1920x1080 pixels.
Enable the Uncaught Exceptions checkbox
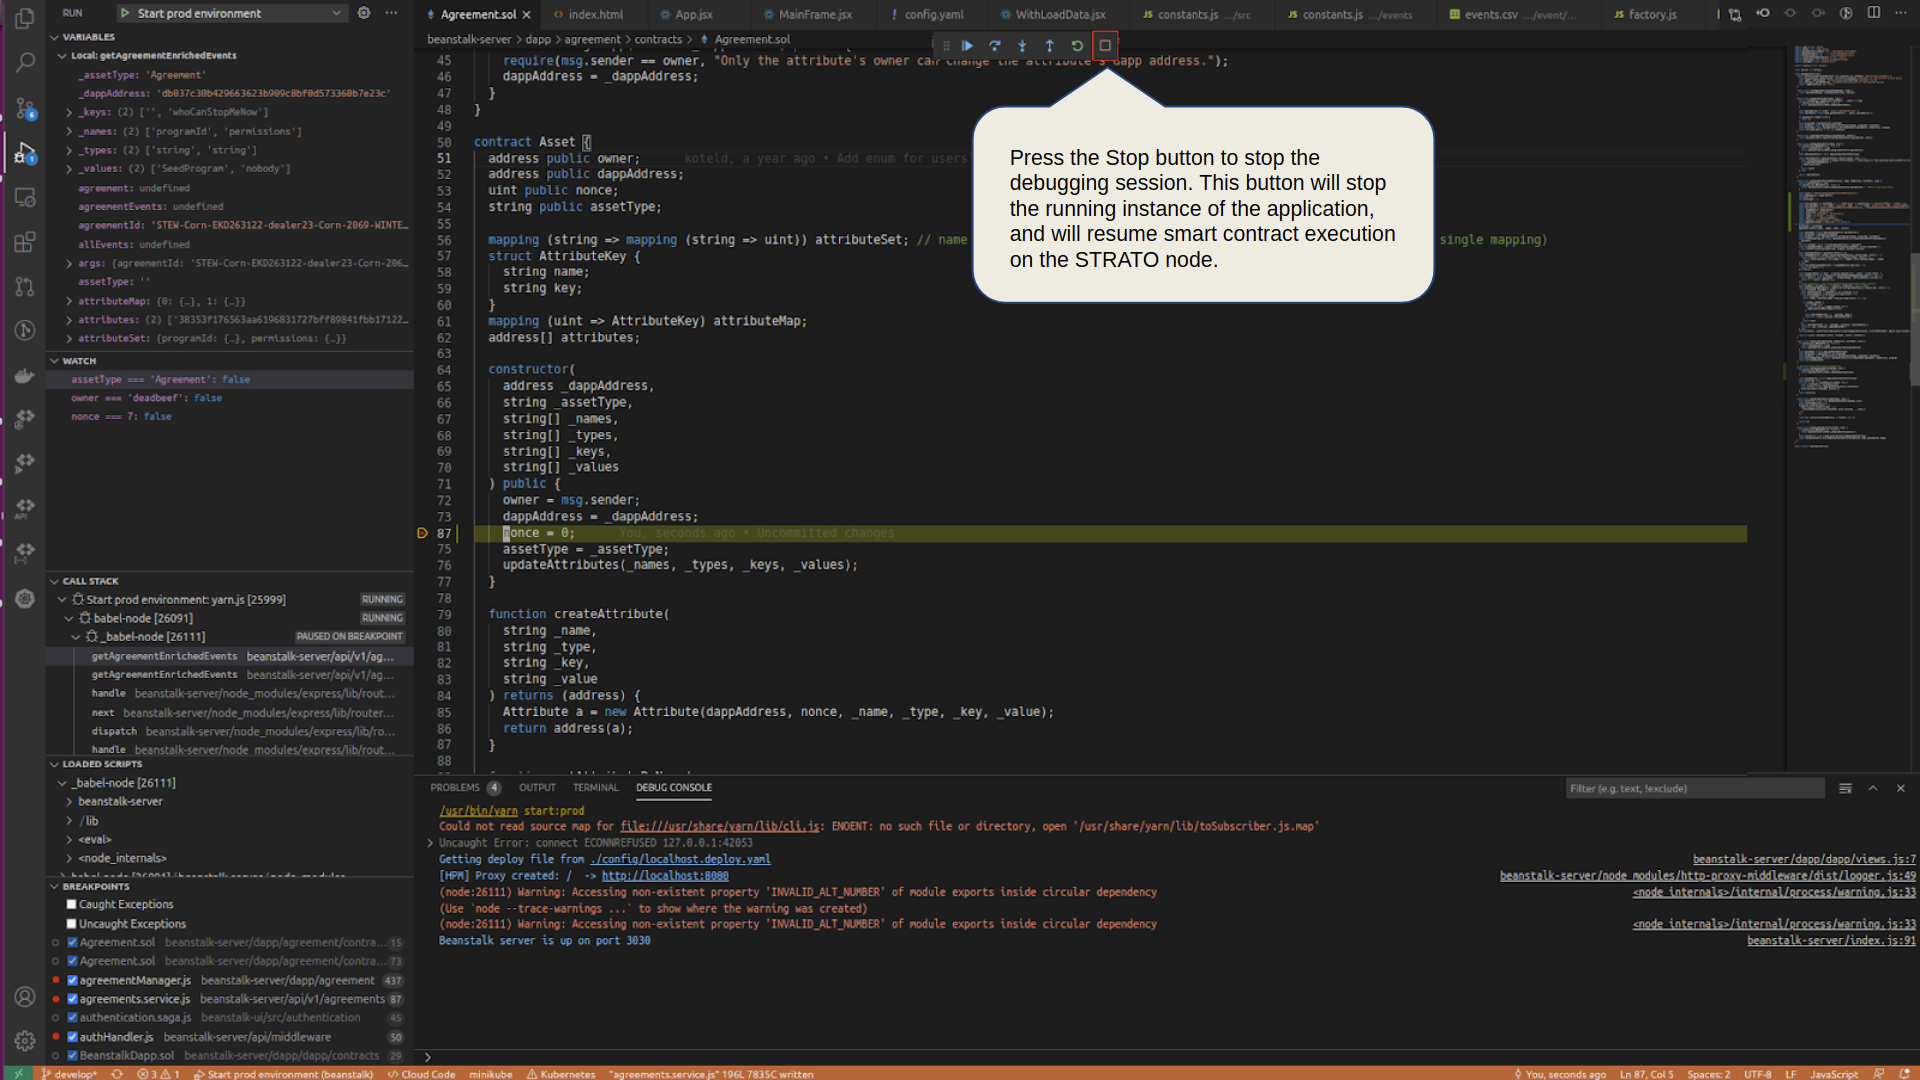(71, 924)
